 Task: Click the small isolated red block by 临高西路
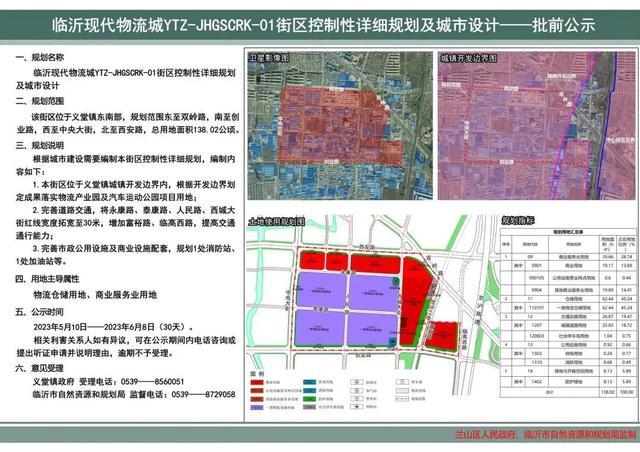click(x=441, y=335)
